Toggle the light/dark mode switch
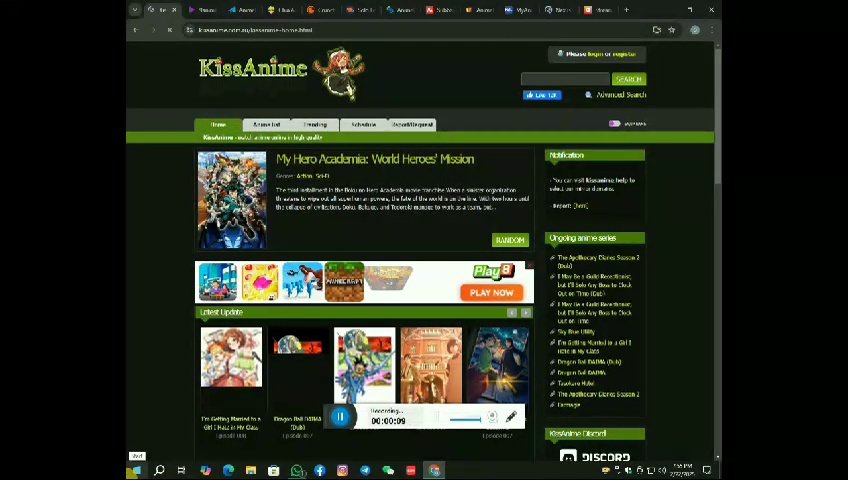This screenshot has height=480, width=848. click(615, 124)
